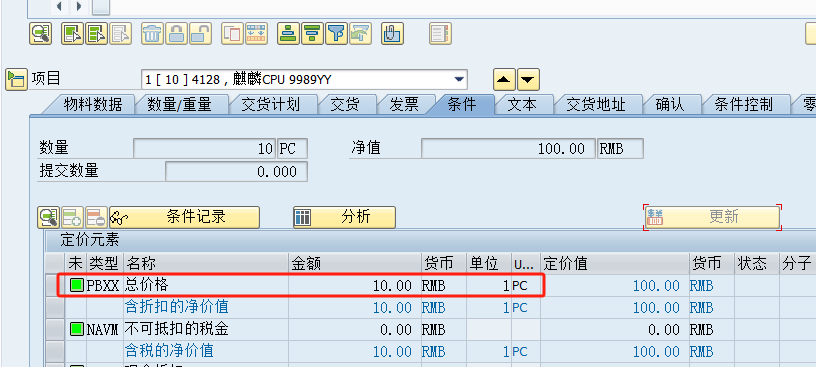Image resolution: width=816 pixels, height=367 pixels.
Task: Insert row using the green plus icon
Action: pyautogui.click(x=72, y=218)
